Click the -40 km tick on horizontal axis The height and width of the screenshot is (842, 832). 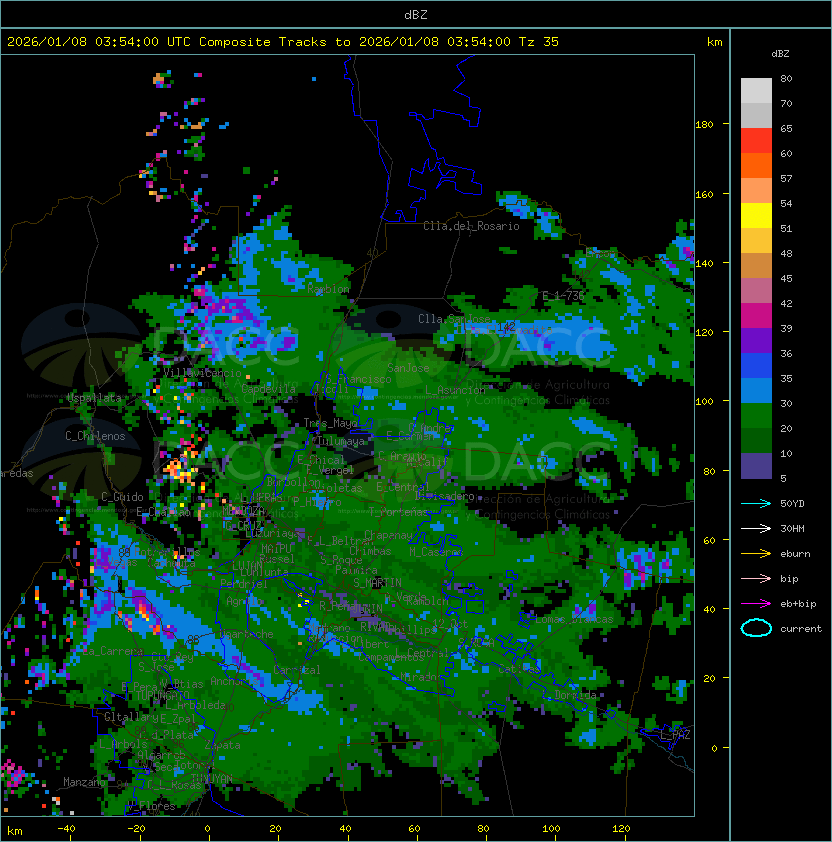point(66,829)
